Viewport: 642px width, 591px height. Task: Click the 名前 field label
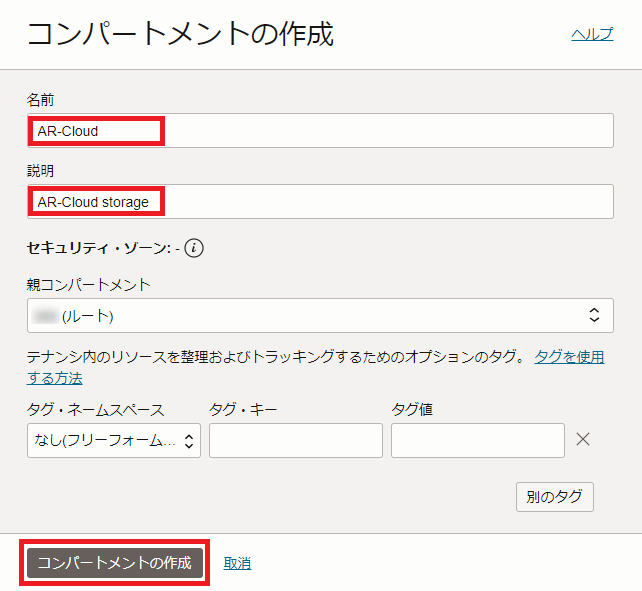tap(41, 100)
